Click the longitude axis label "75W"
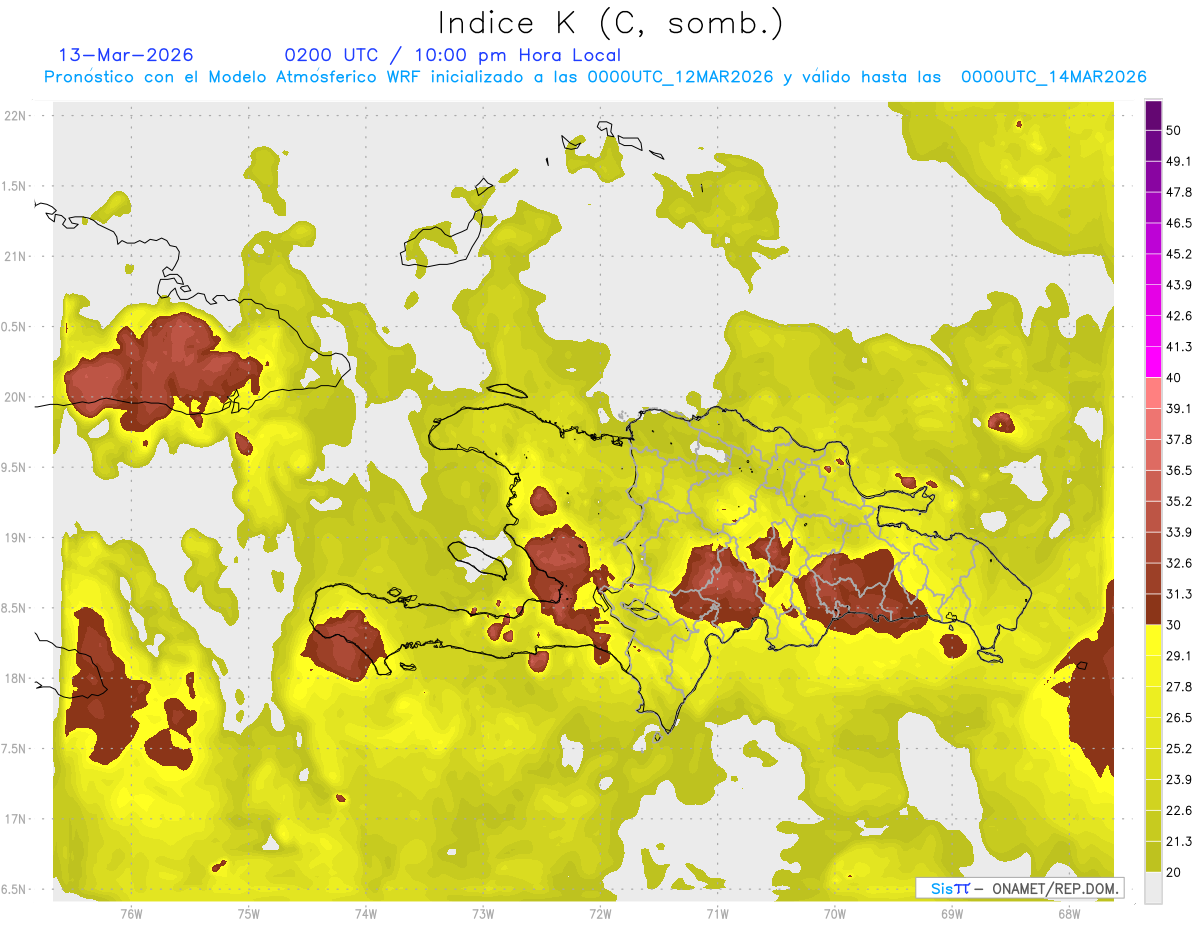Viewport: 1200px width, 927px height. tap(249, 914)
